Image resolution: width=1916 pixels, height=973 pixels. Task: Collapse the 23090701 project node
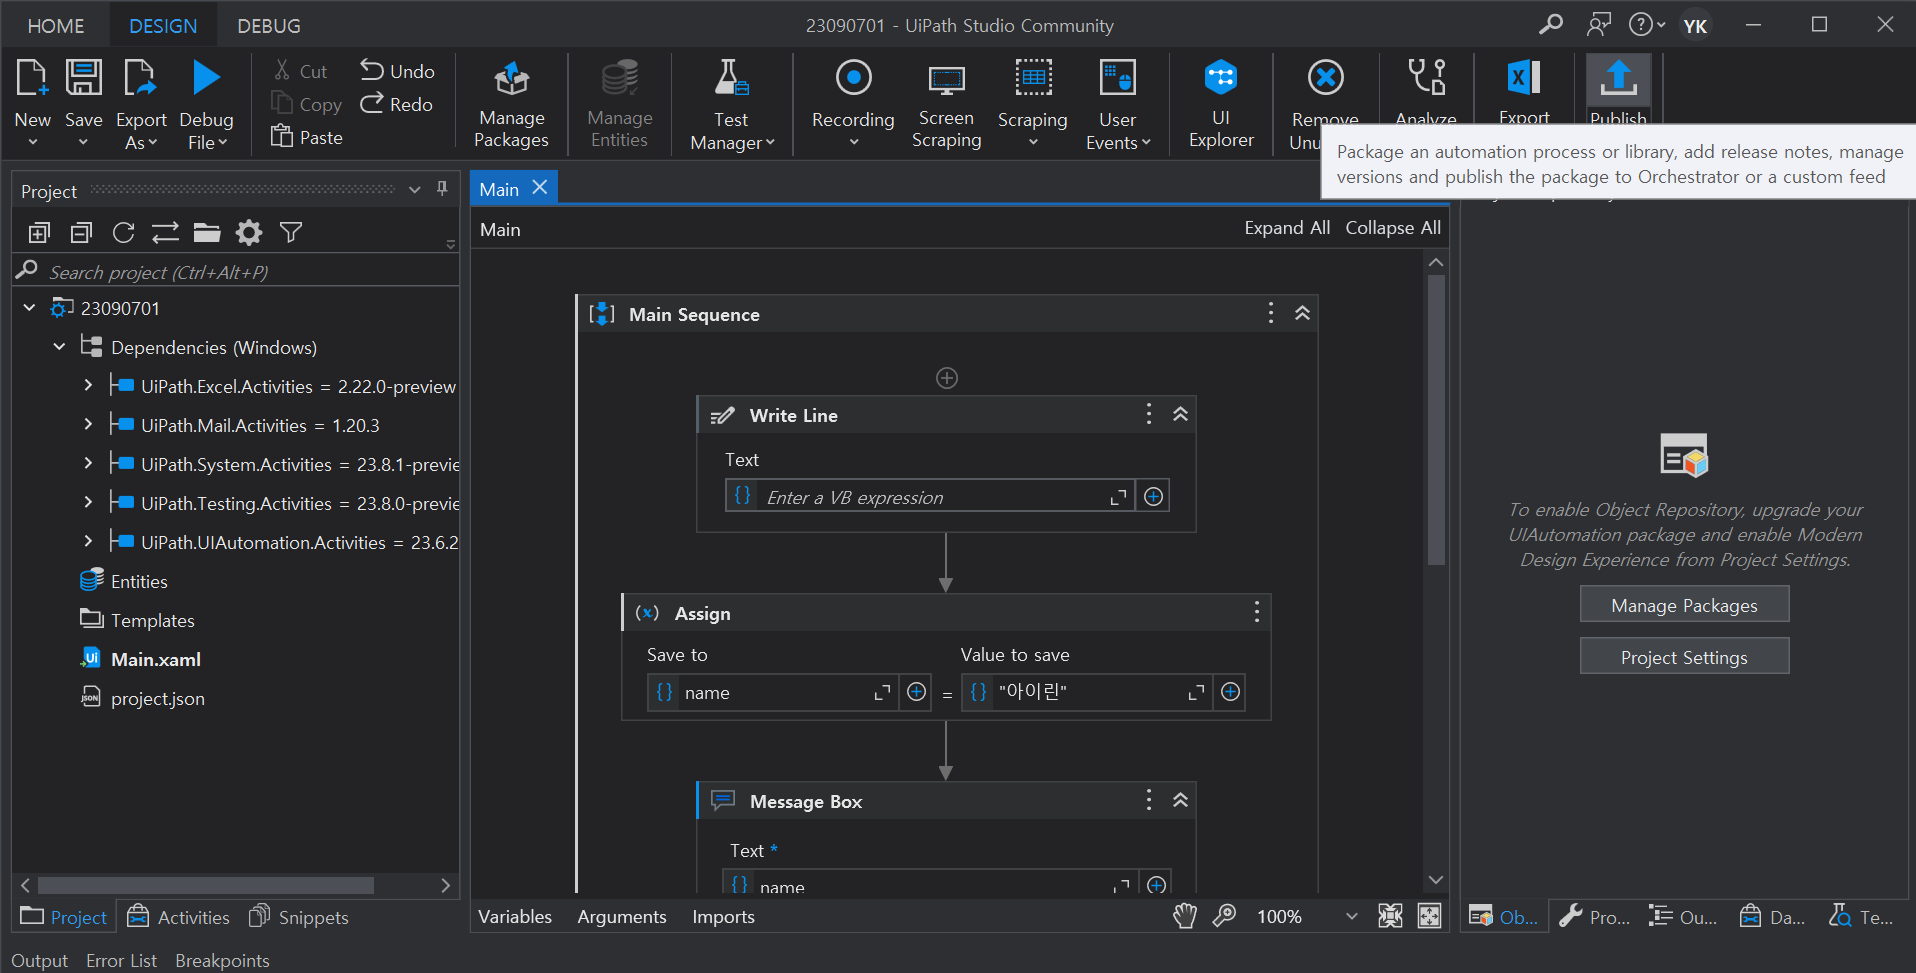pos(29,308)
